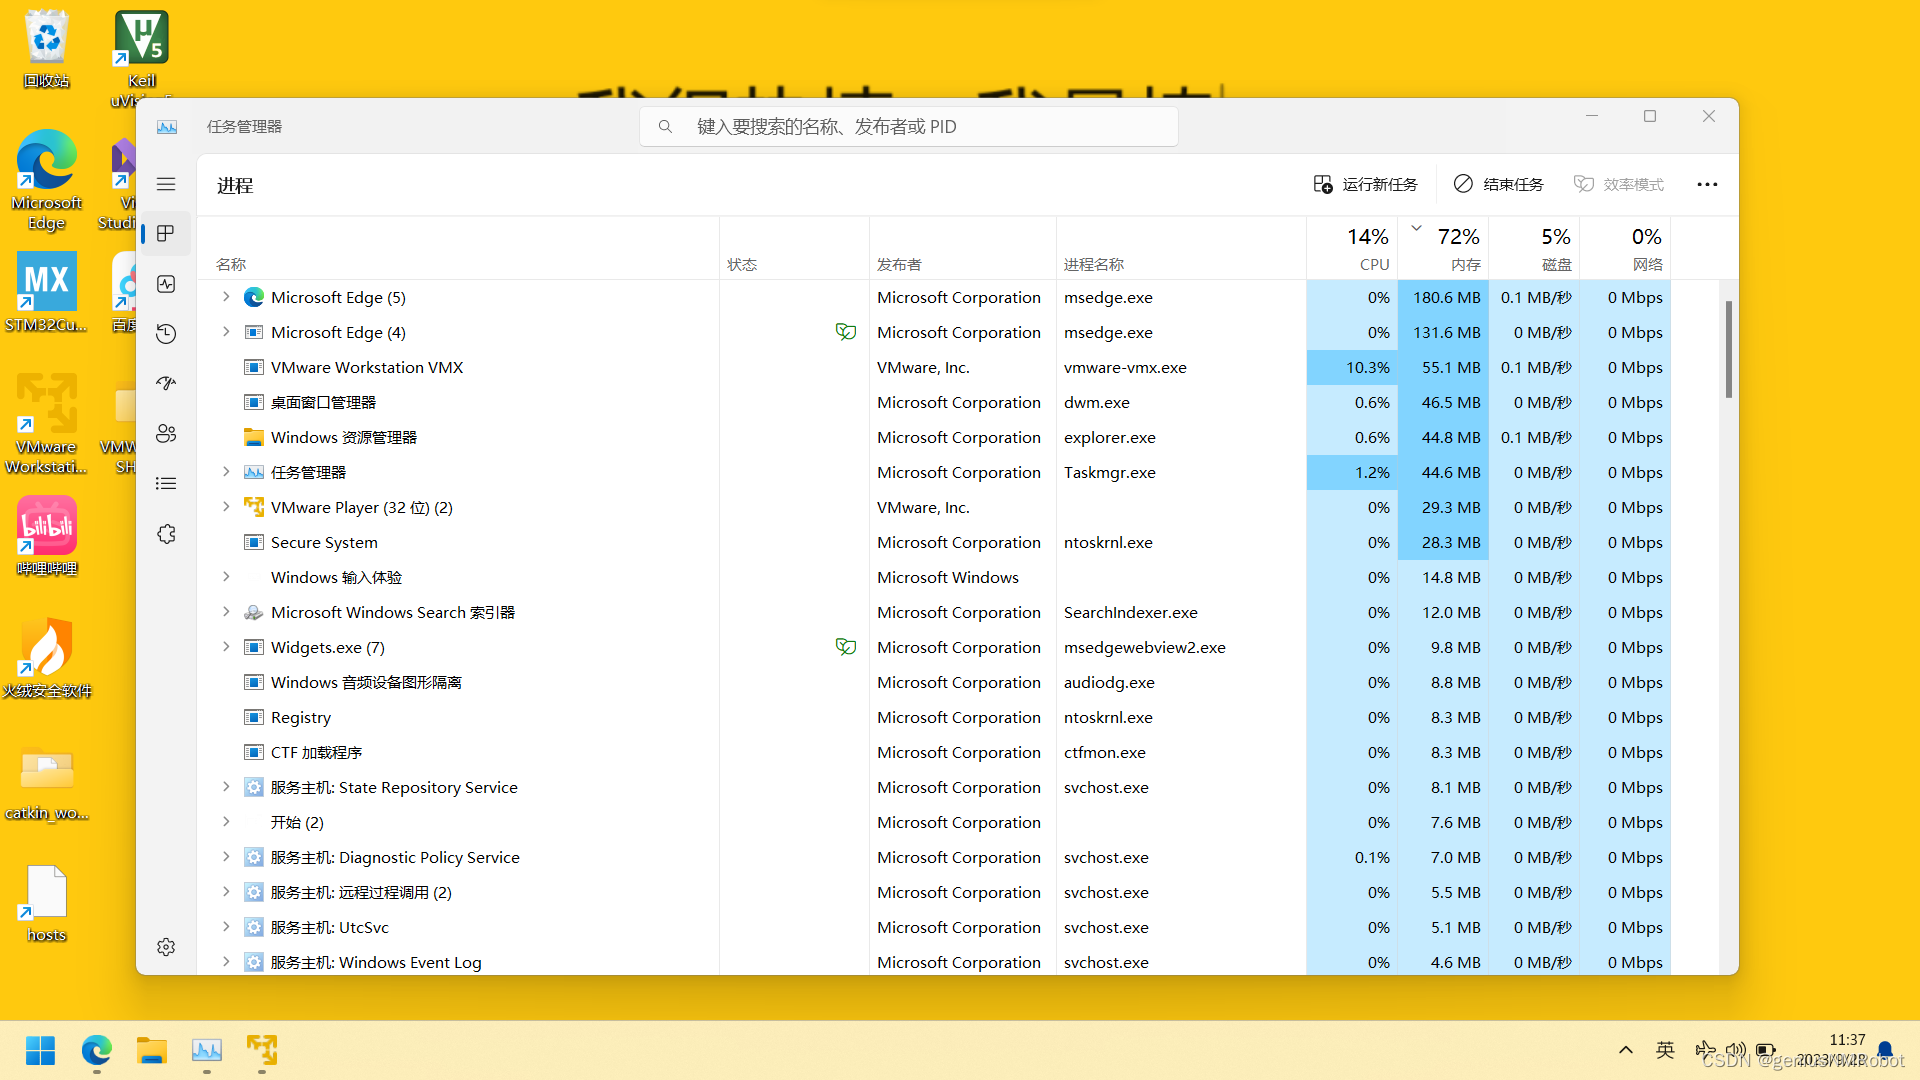Select the 火绒安全软件 desktop icon

point(47,659)
